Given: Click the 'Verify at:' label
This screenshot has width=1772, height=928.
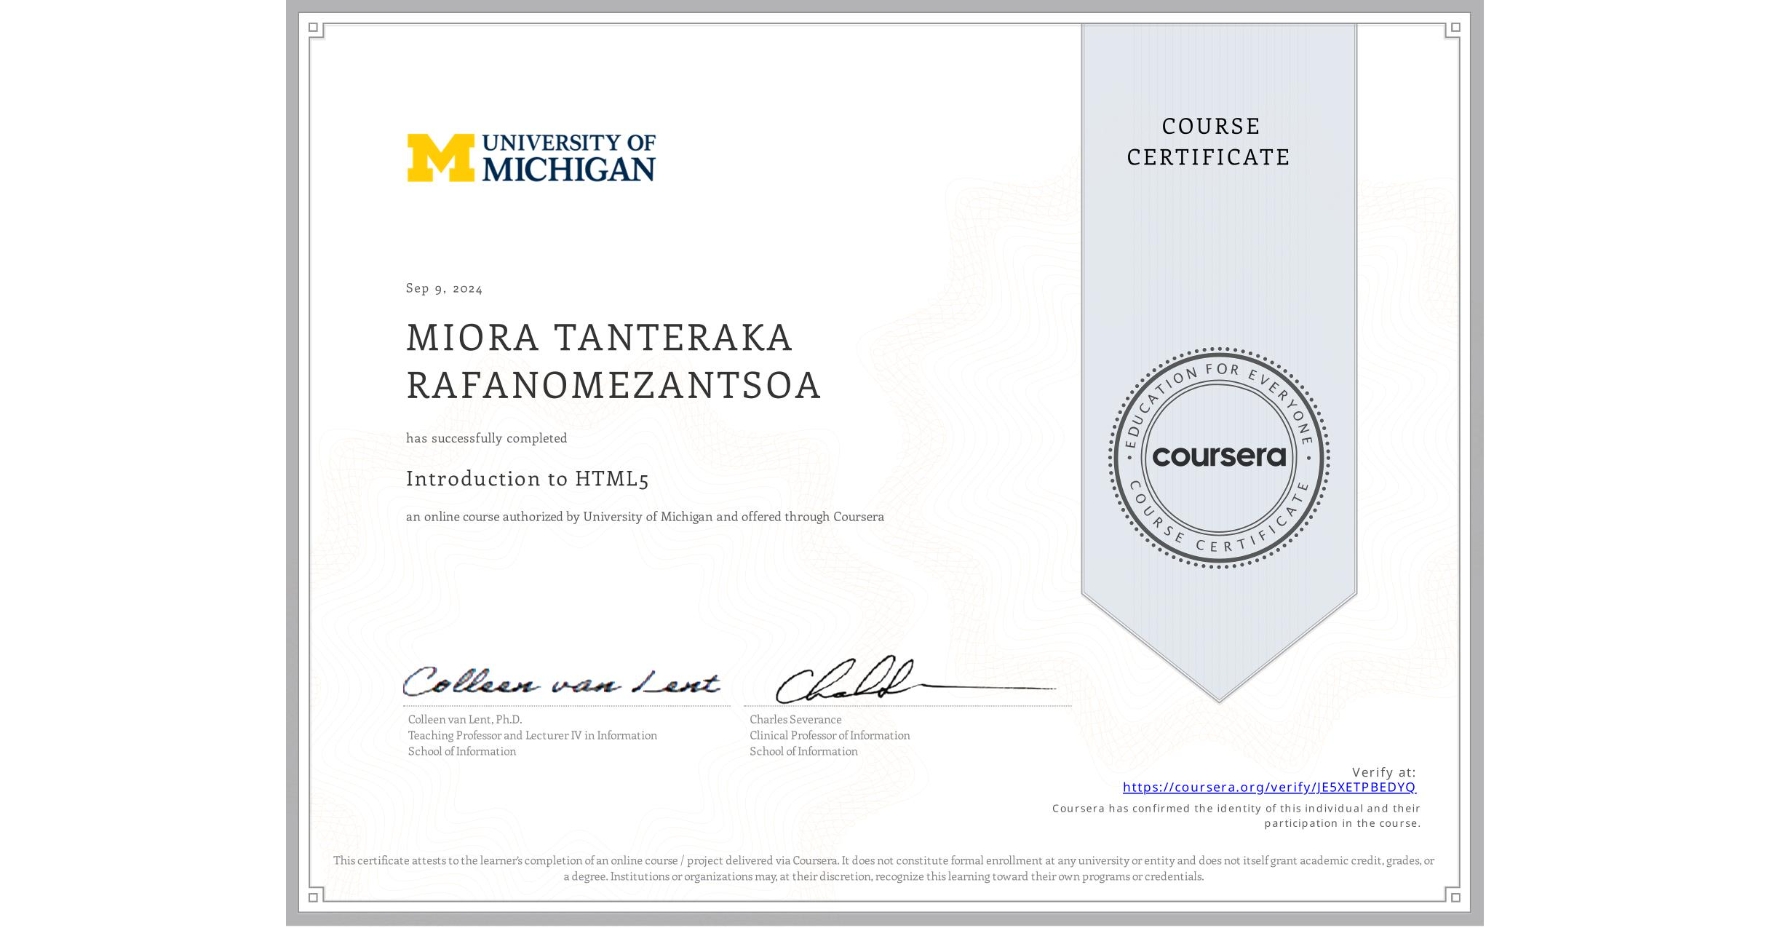Looking at the screenshot, I should (1384, 772).
